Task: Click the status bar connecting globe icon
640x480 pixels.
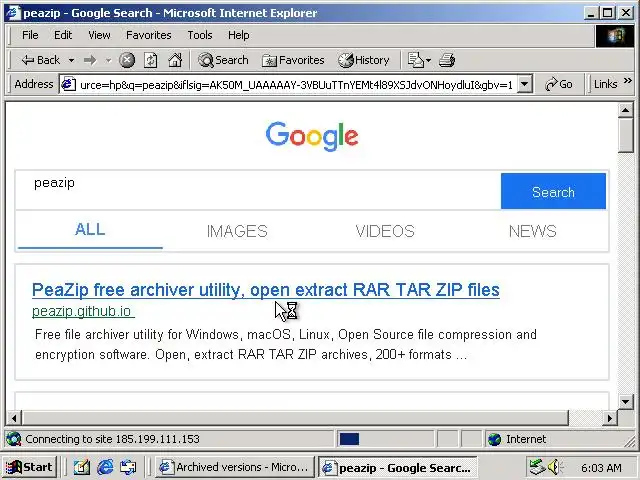Action: pos(14,439)
